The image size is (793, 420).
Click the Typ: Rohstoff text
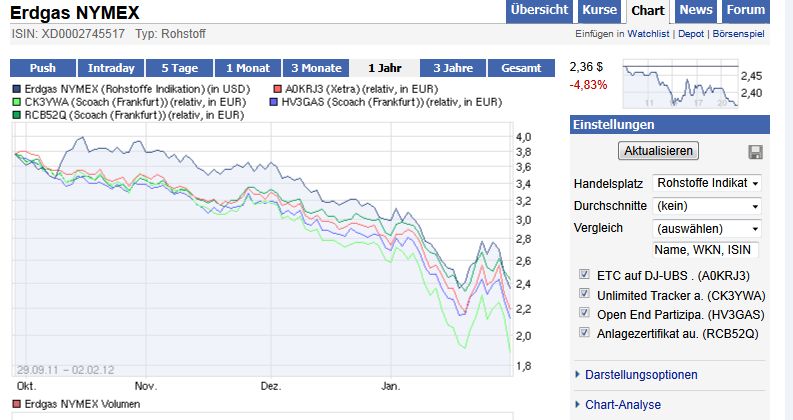click(x=170, y=34)
